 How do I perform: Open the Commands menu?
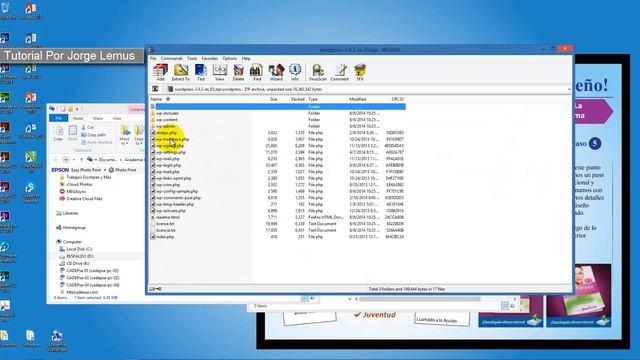[171, 58]
